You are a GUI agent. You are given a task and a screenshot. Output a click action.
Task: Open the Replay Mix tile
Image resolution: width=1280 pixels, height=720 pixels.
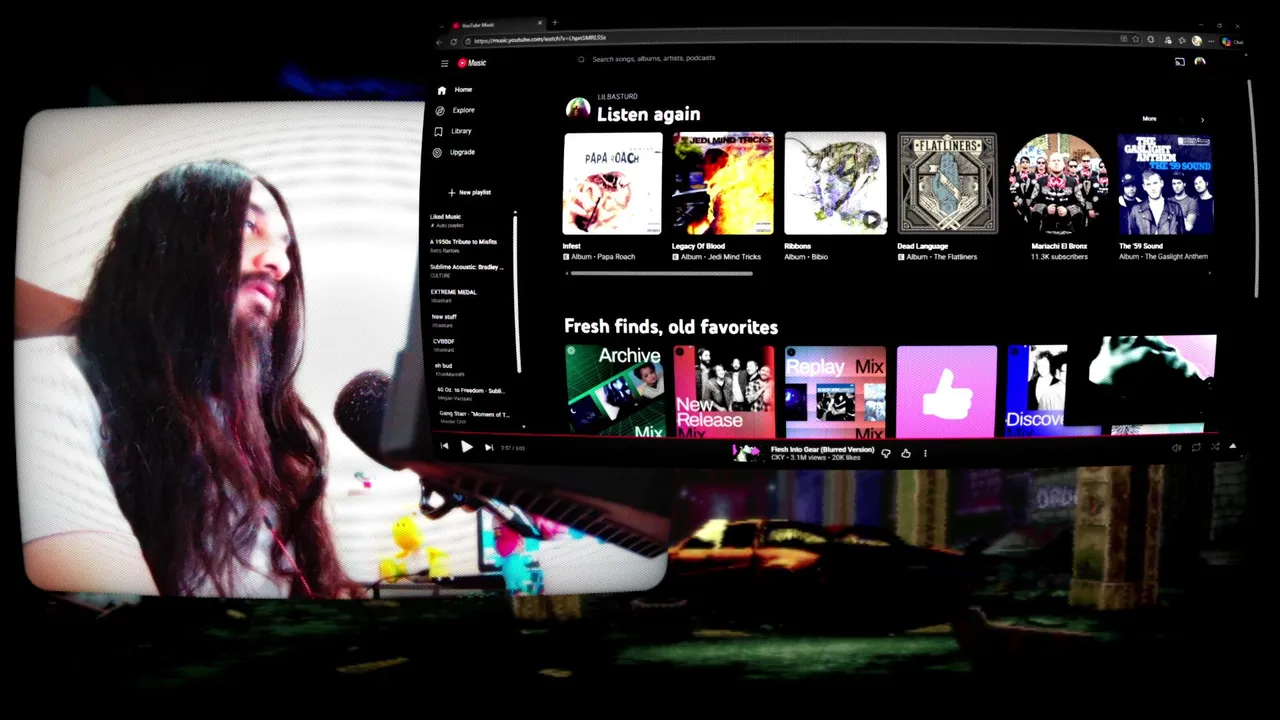(x=835, y=391)
